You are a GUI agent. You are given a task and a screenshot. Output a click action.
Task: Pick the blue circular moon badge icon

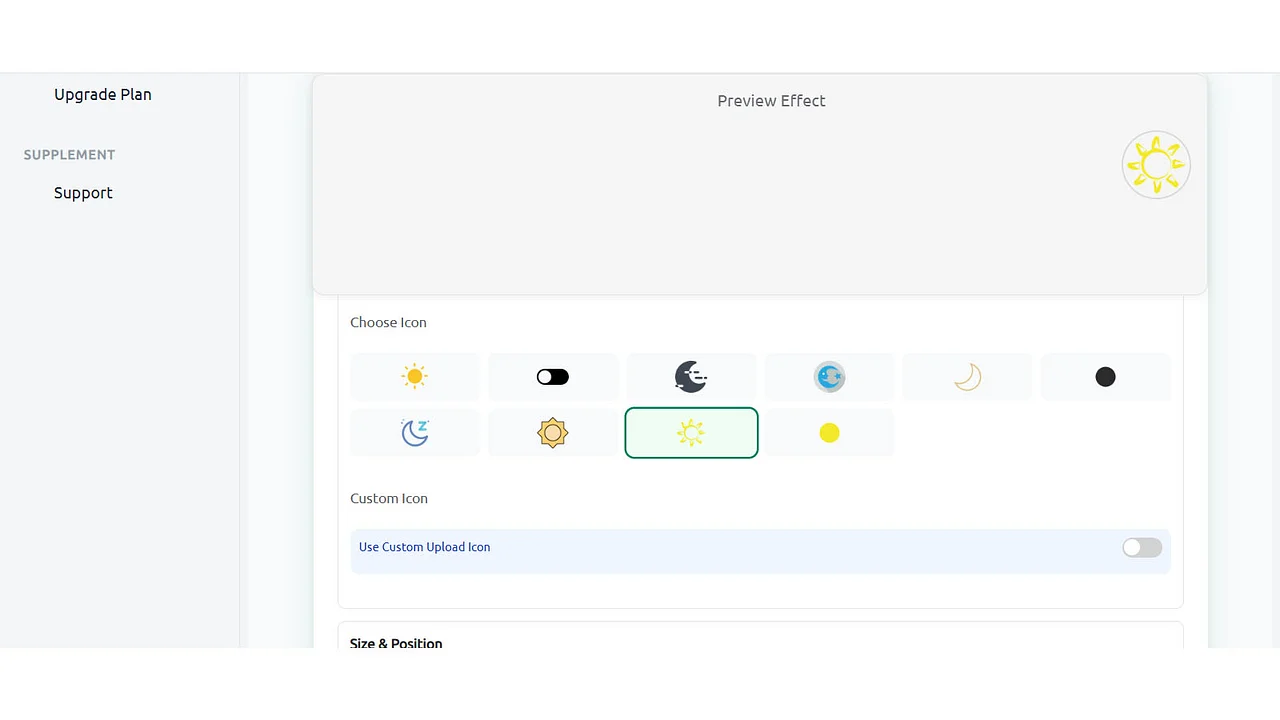(829, 377)
